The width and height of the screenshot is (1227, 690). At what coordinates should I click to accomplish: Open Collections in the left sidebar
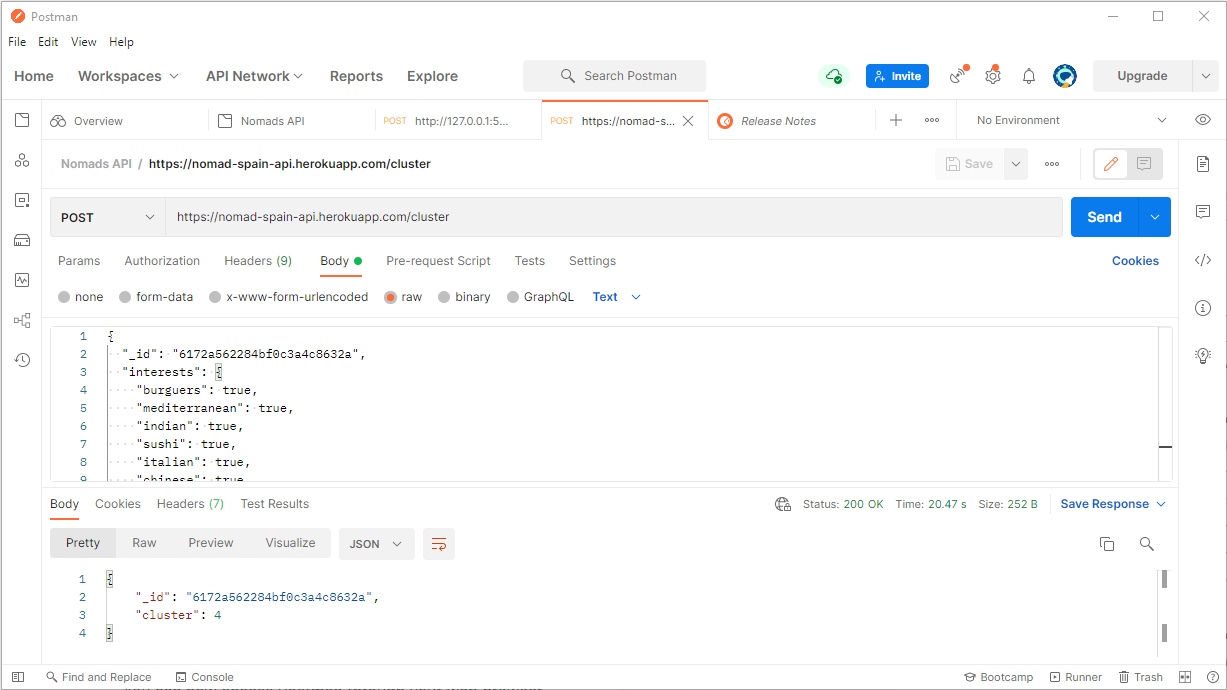pos(22,120)
